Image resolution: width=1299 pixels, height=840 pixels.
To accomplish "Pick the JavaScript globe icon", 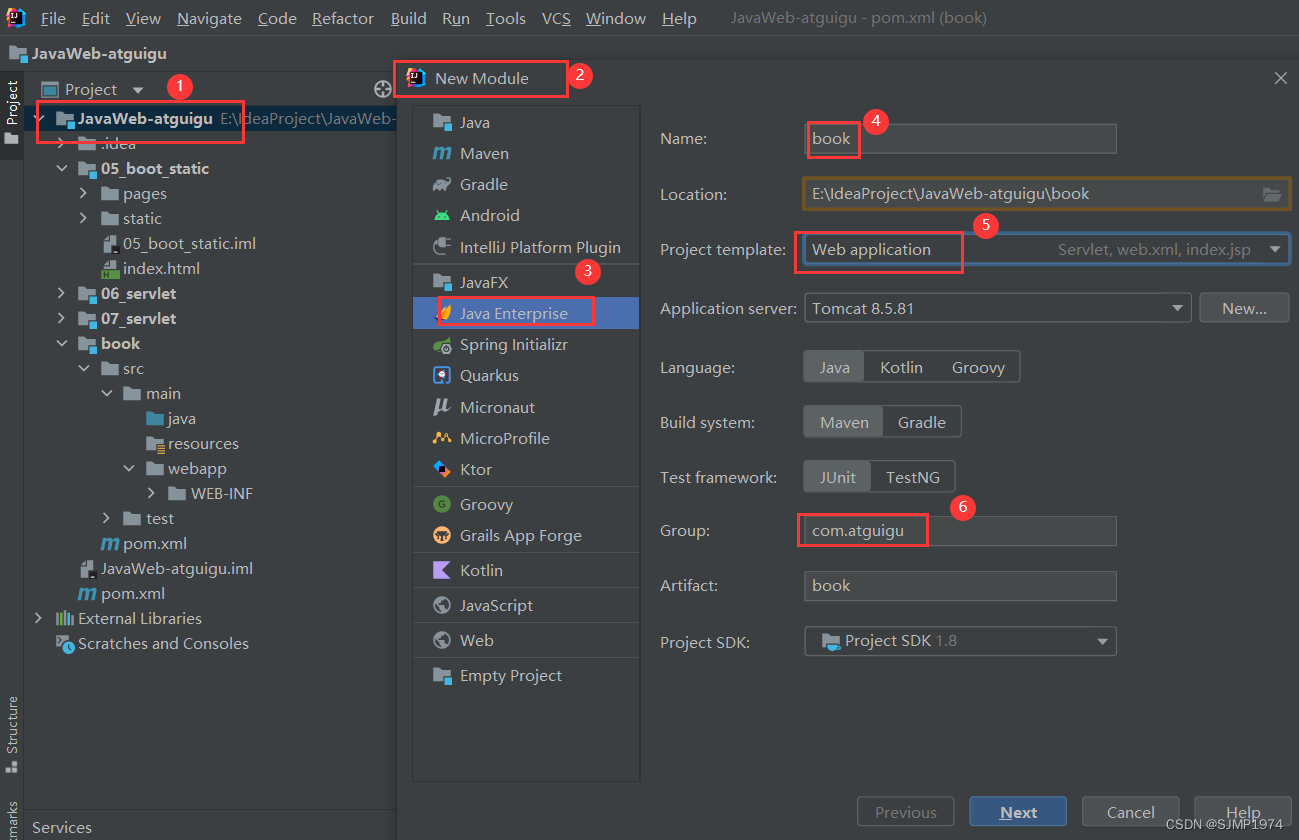I will 442,605.
